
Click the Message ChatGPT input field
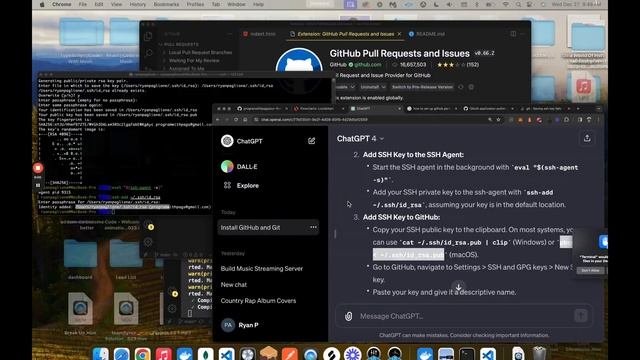463,316
